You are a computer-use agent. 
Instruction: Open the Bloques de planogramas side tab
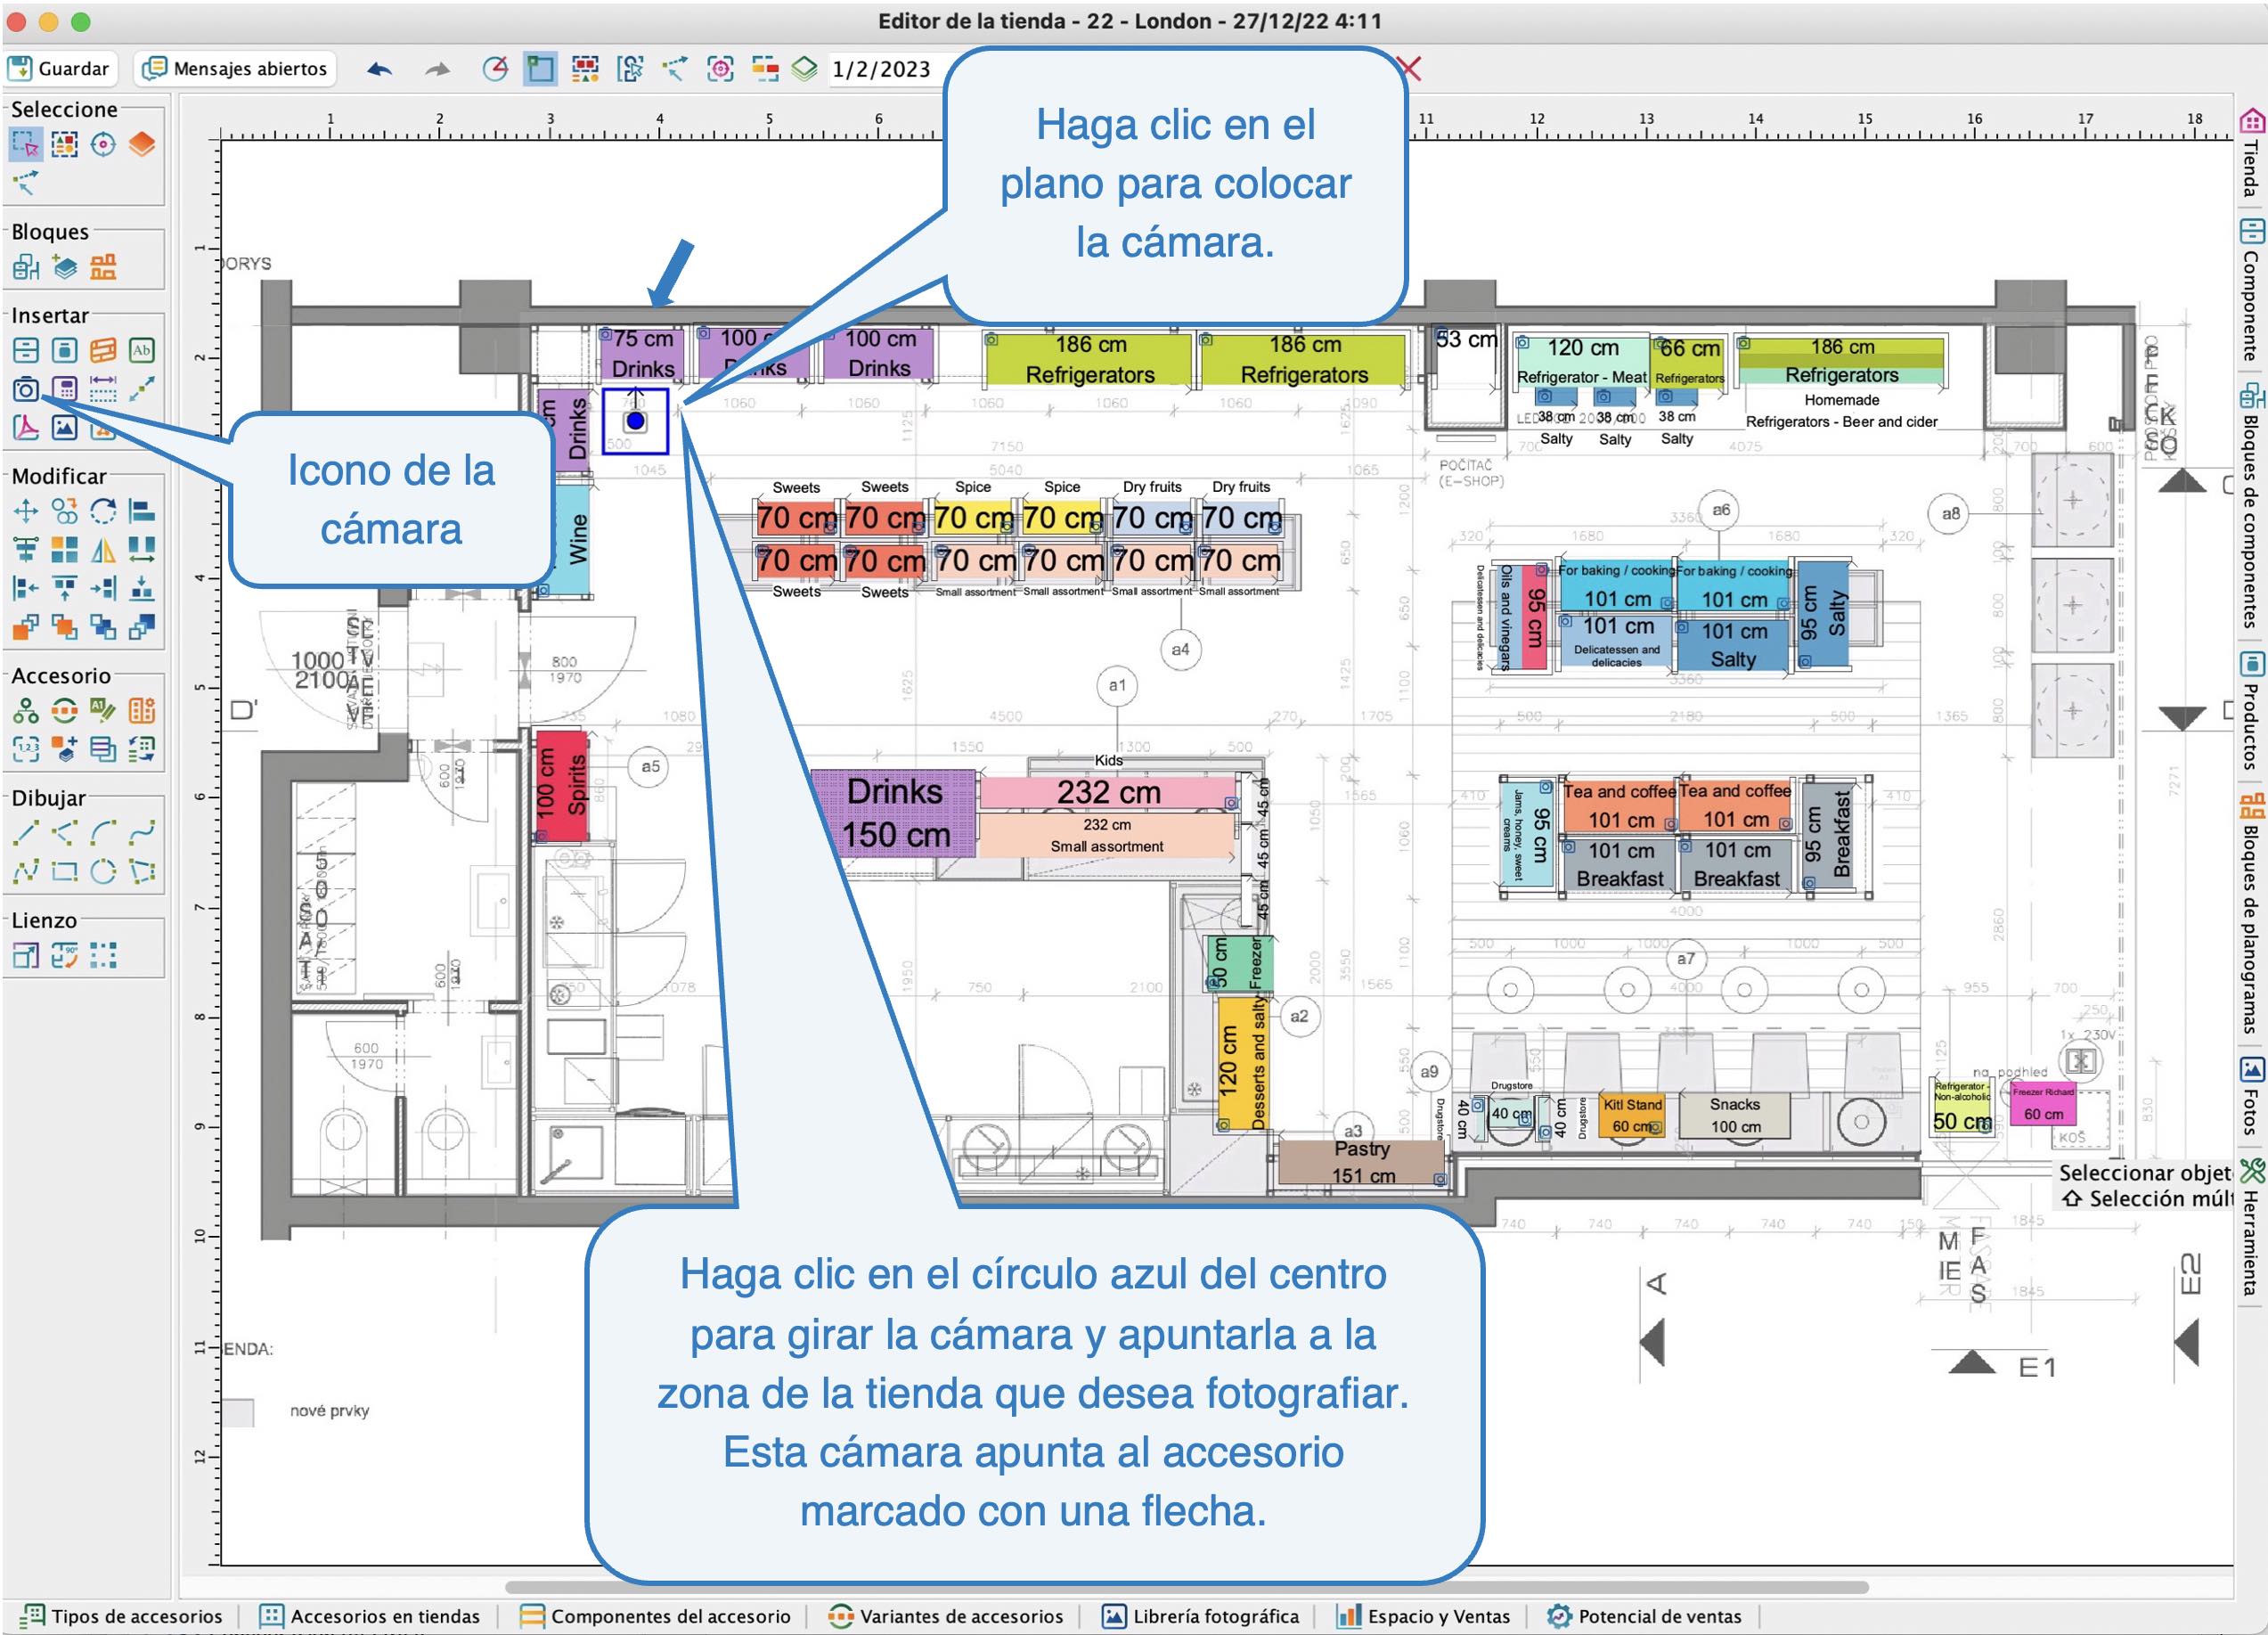pos(2251,913)
